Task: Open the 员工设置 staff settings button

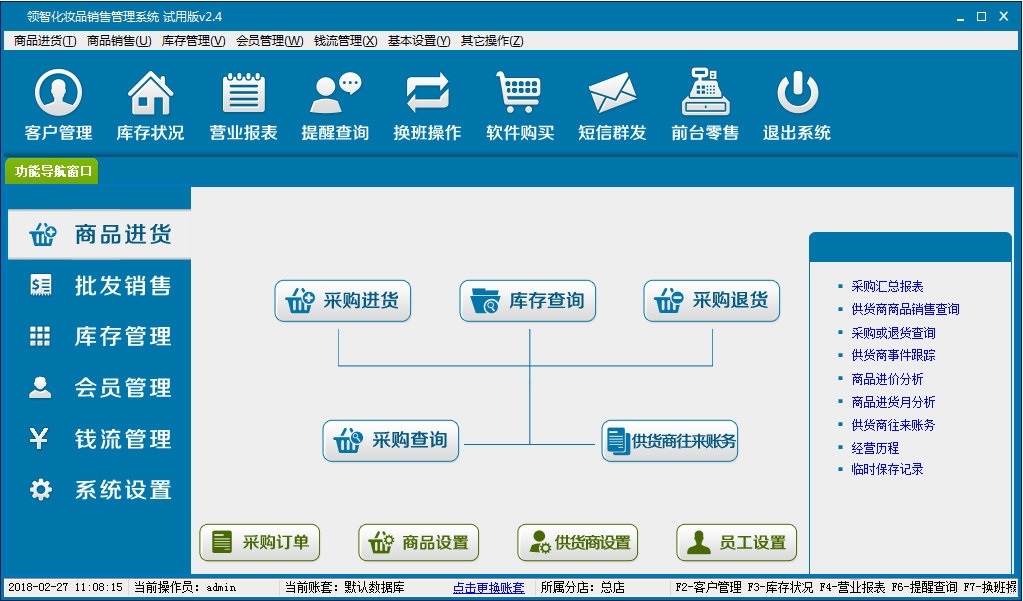Action: (x=737, y=542)
